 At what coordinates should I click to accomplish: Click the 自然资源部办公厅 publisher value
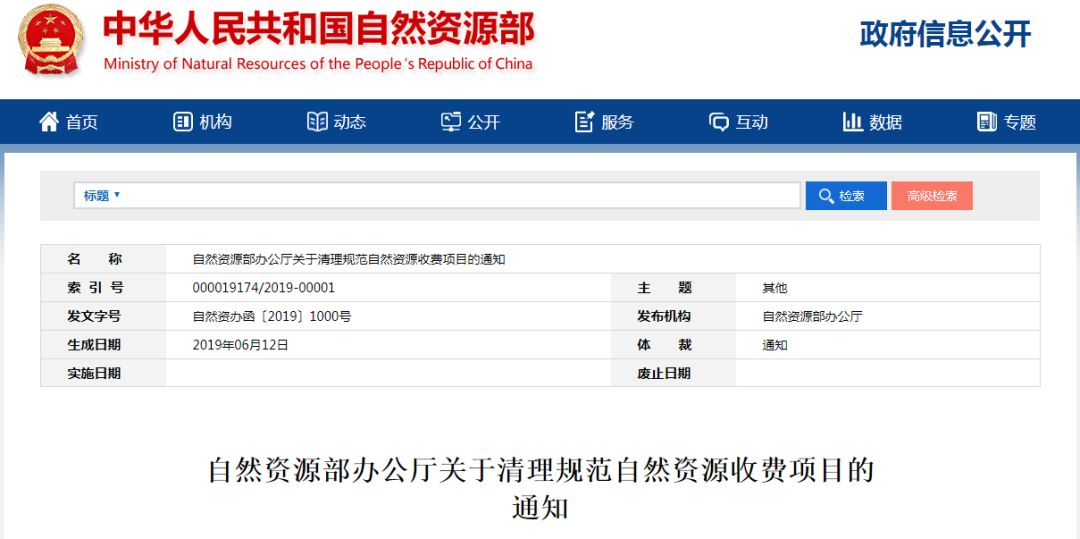pyautogui.click(x=813, y=317)
